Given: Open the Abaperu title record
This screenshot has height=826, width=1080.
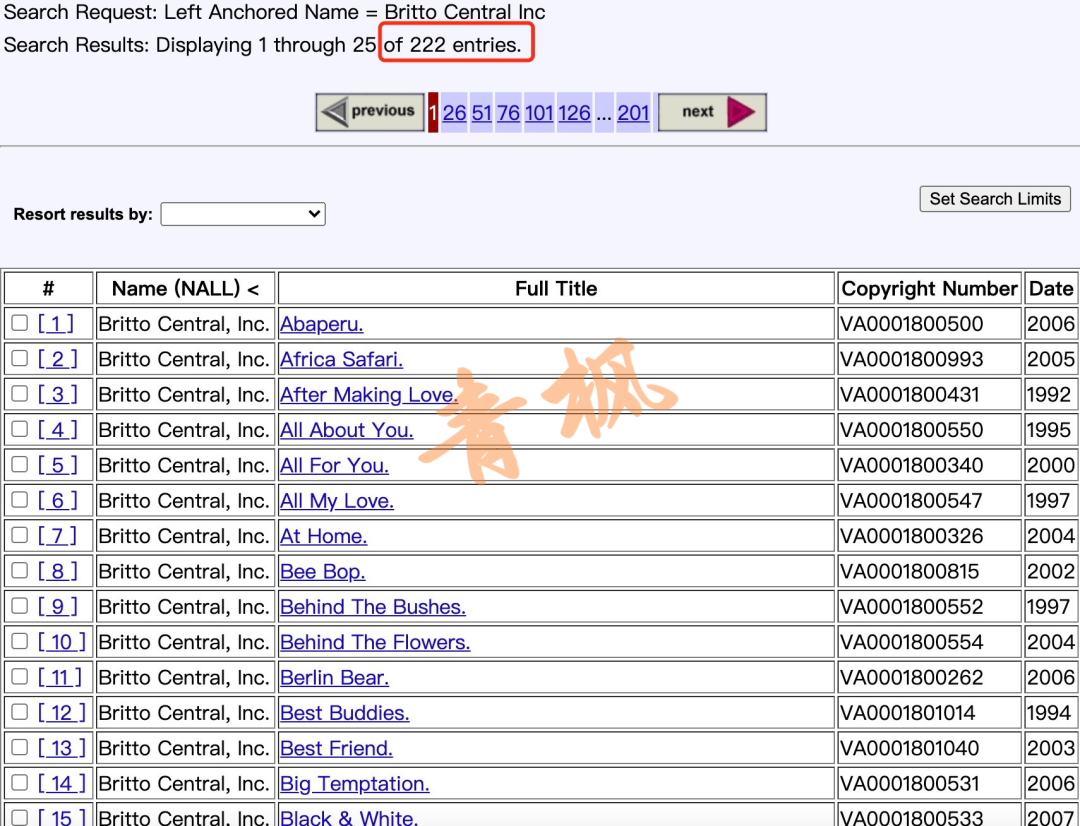Looking at the screenshot, I should tap(322, 324).
